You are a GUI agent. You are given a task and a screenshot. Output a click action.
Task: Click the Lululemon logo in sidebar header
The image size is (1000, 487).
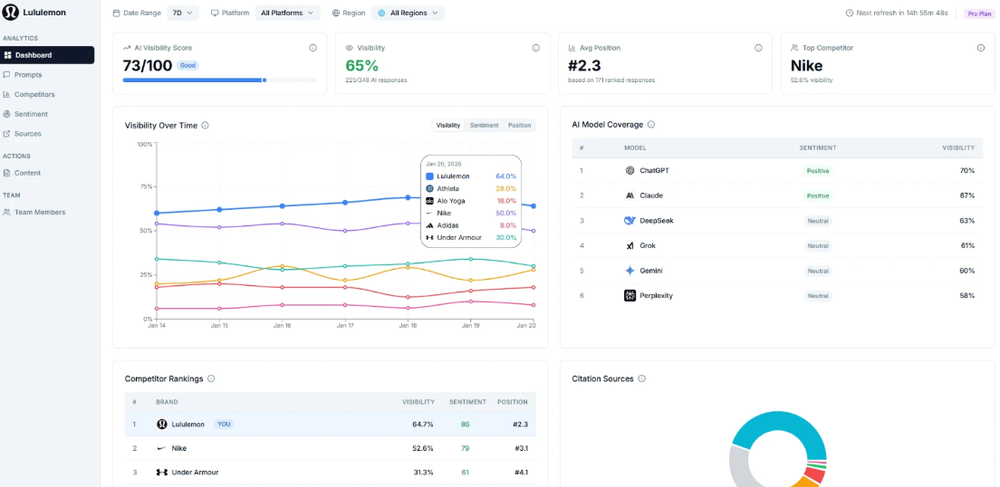point(10,12)
